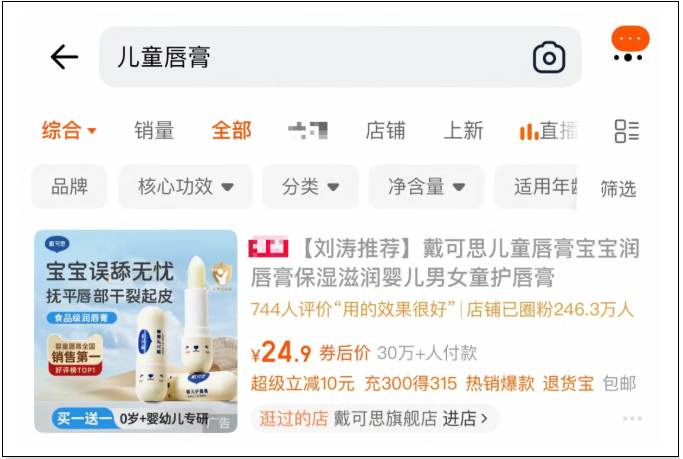Click the red brand badge before title
Image resolution: width=683 pixels, height=459 pixels.
[x=268, y=247]
